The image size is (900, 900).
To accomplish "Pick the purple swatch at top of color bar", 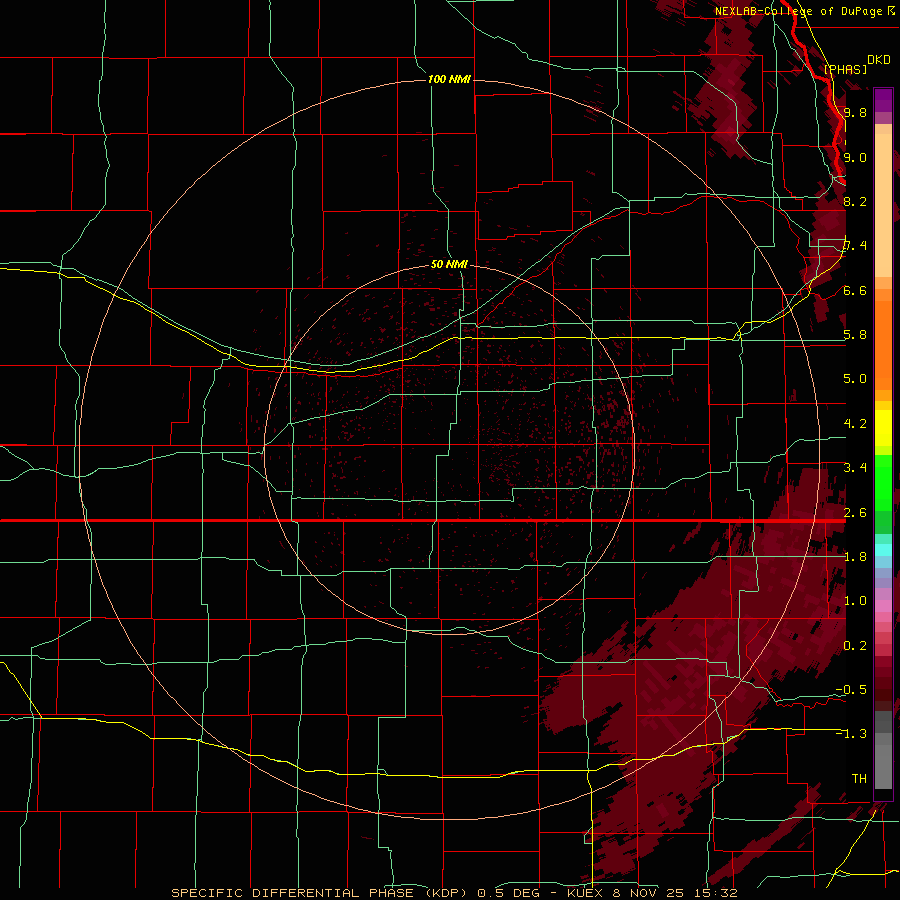I will coord(883,100).
